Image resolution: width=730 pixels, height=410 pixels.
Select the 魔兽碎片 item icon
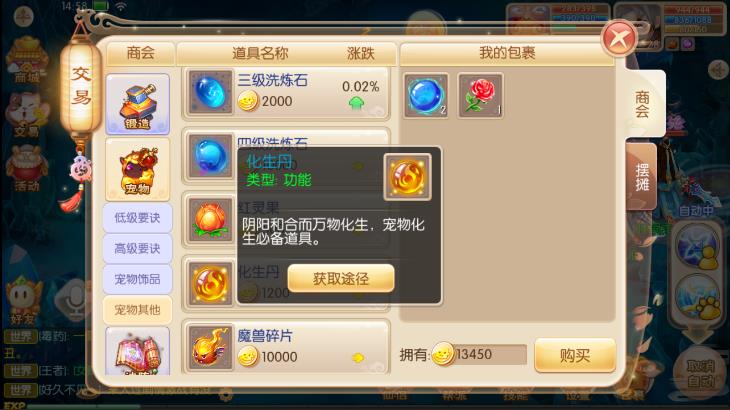[x=210, y=347]
